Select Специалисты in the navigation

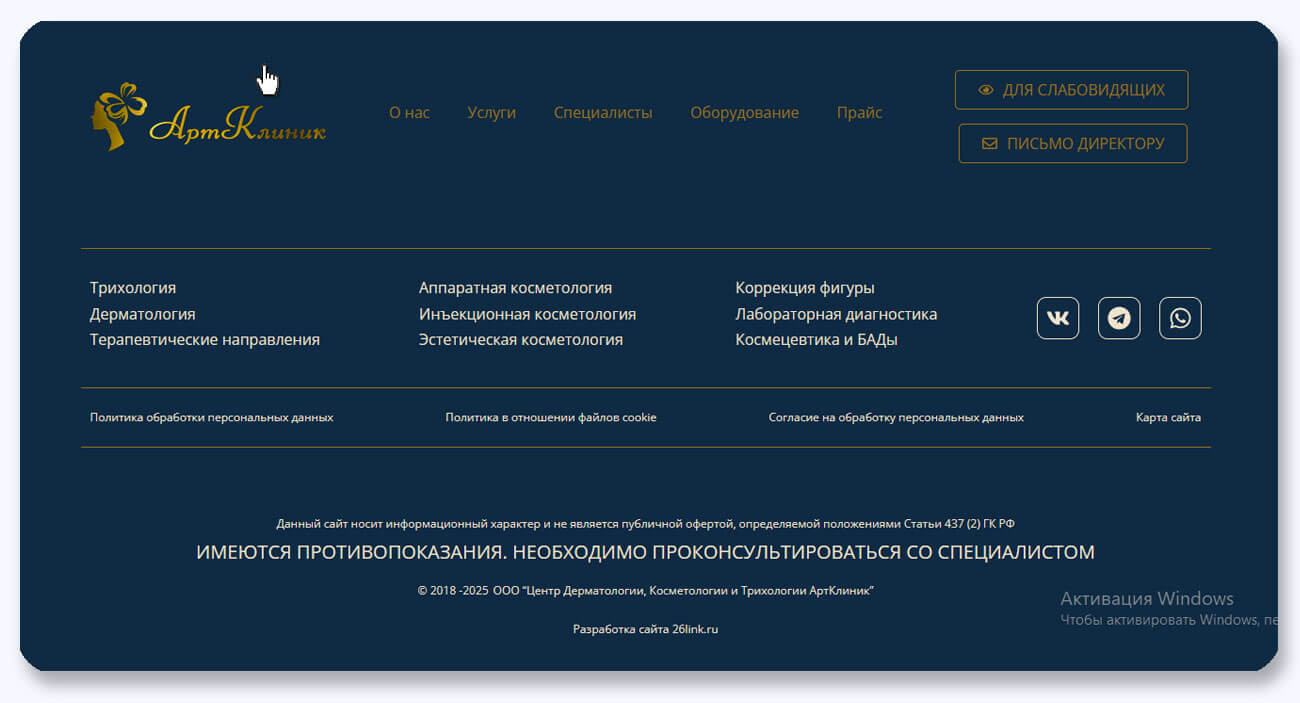click(x=603, y=113)
